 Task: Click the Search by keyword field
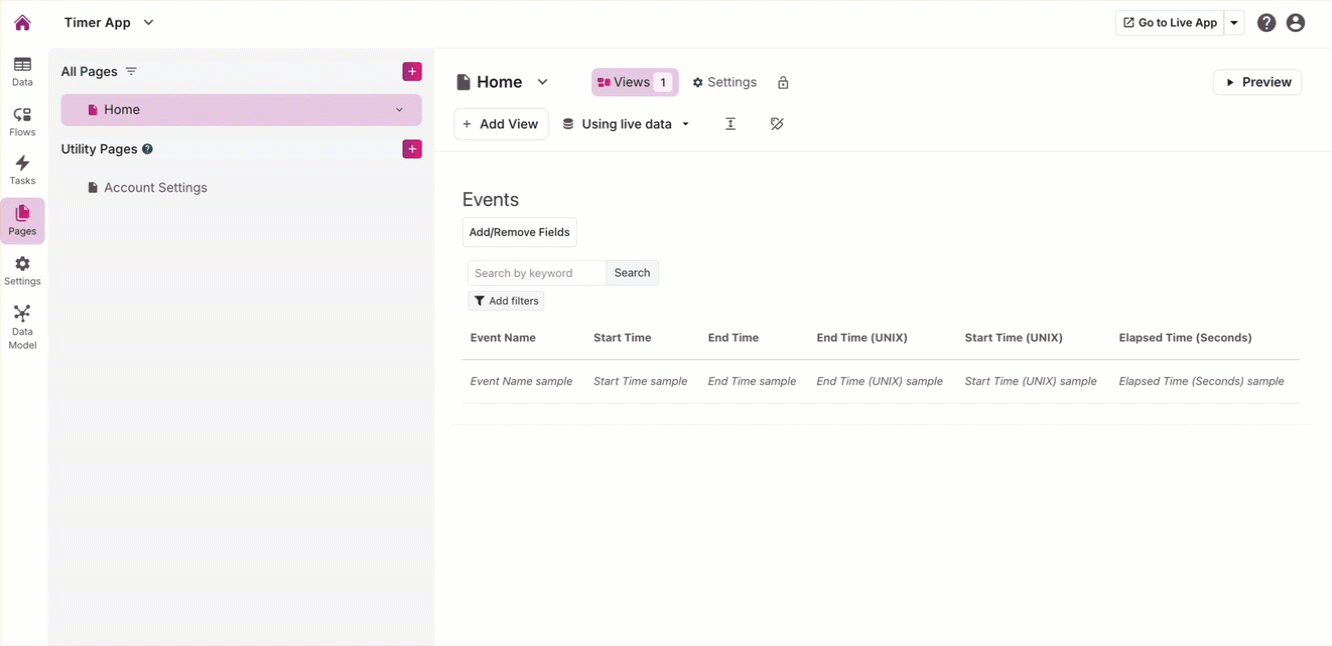536,273
